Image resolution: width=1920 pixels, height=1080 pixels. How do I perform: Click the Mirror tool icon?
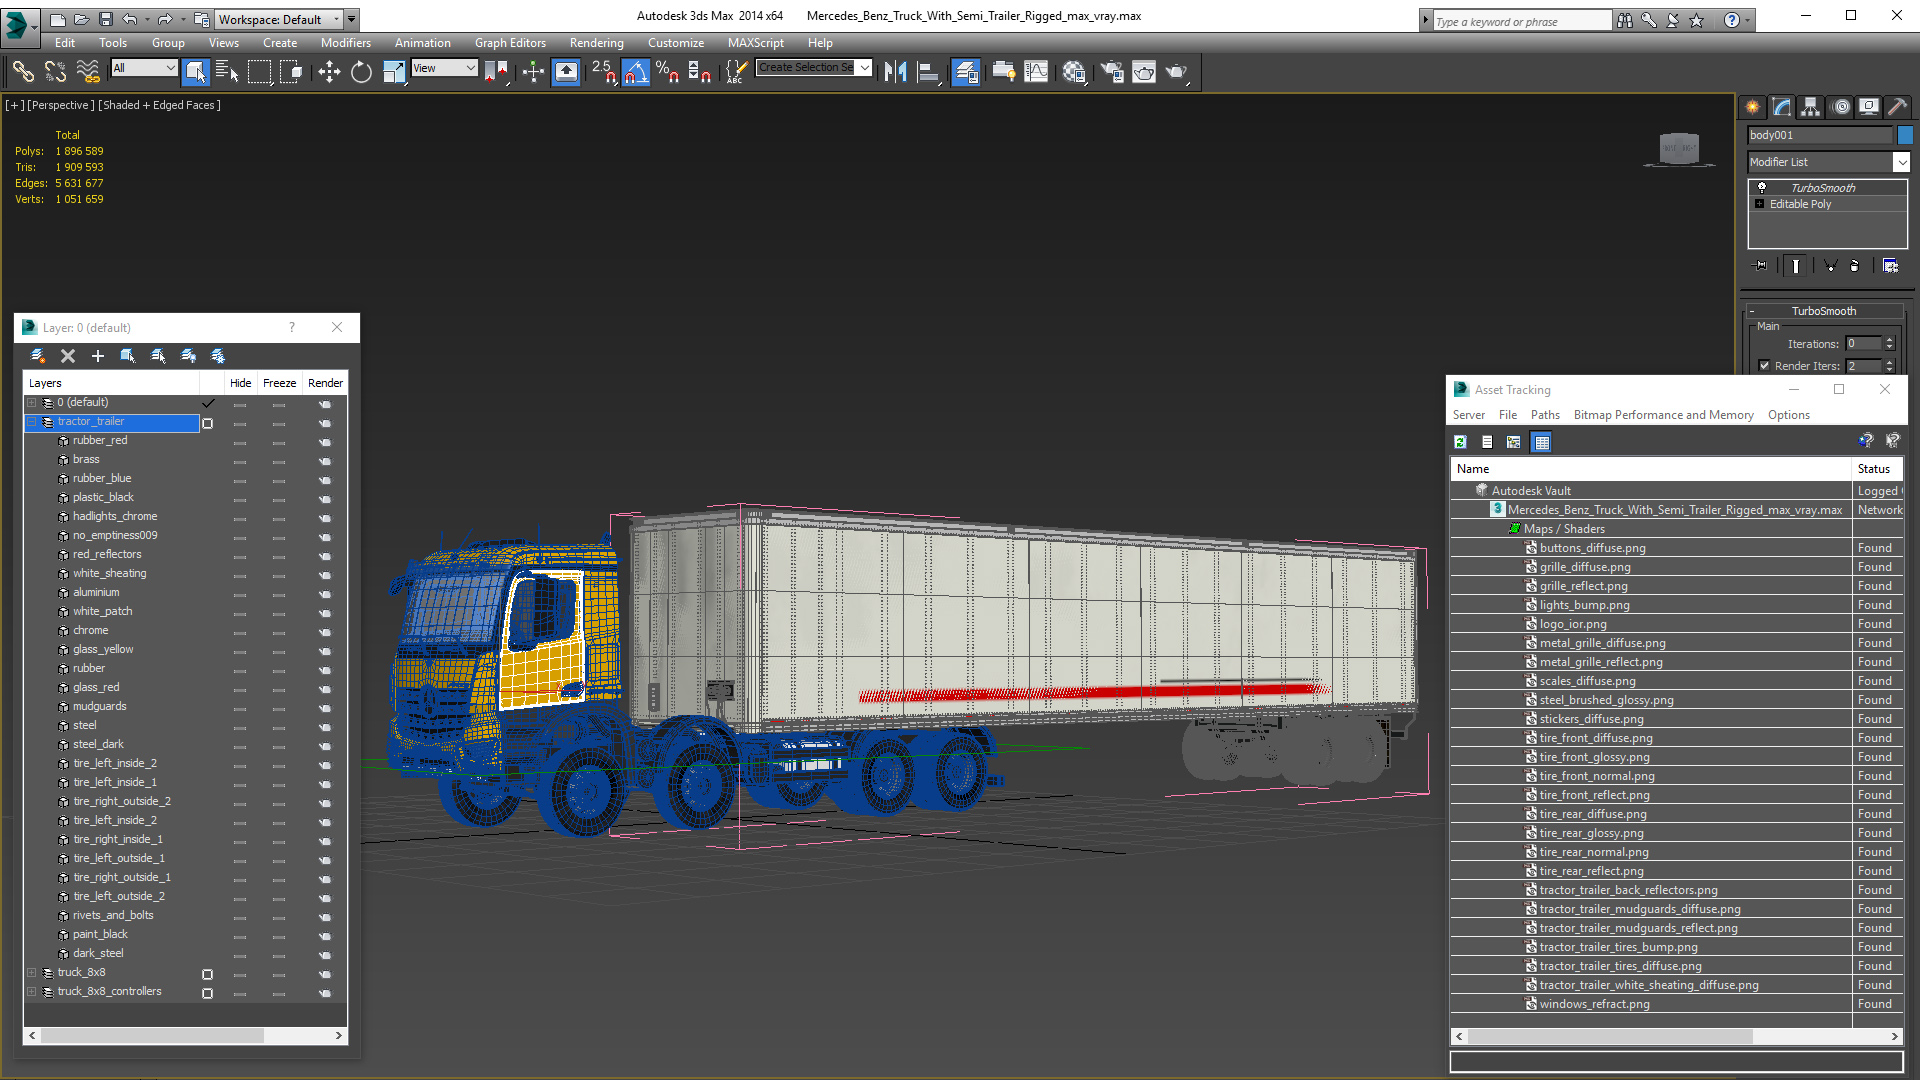pyautogui.click(x=896, y=71)
